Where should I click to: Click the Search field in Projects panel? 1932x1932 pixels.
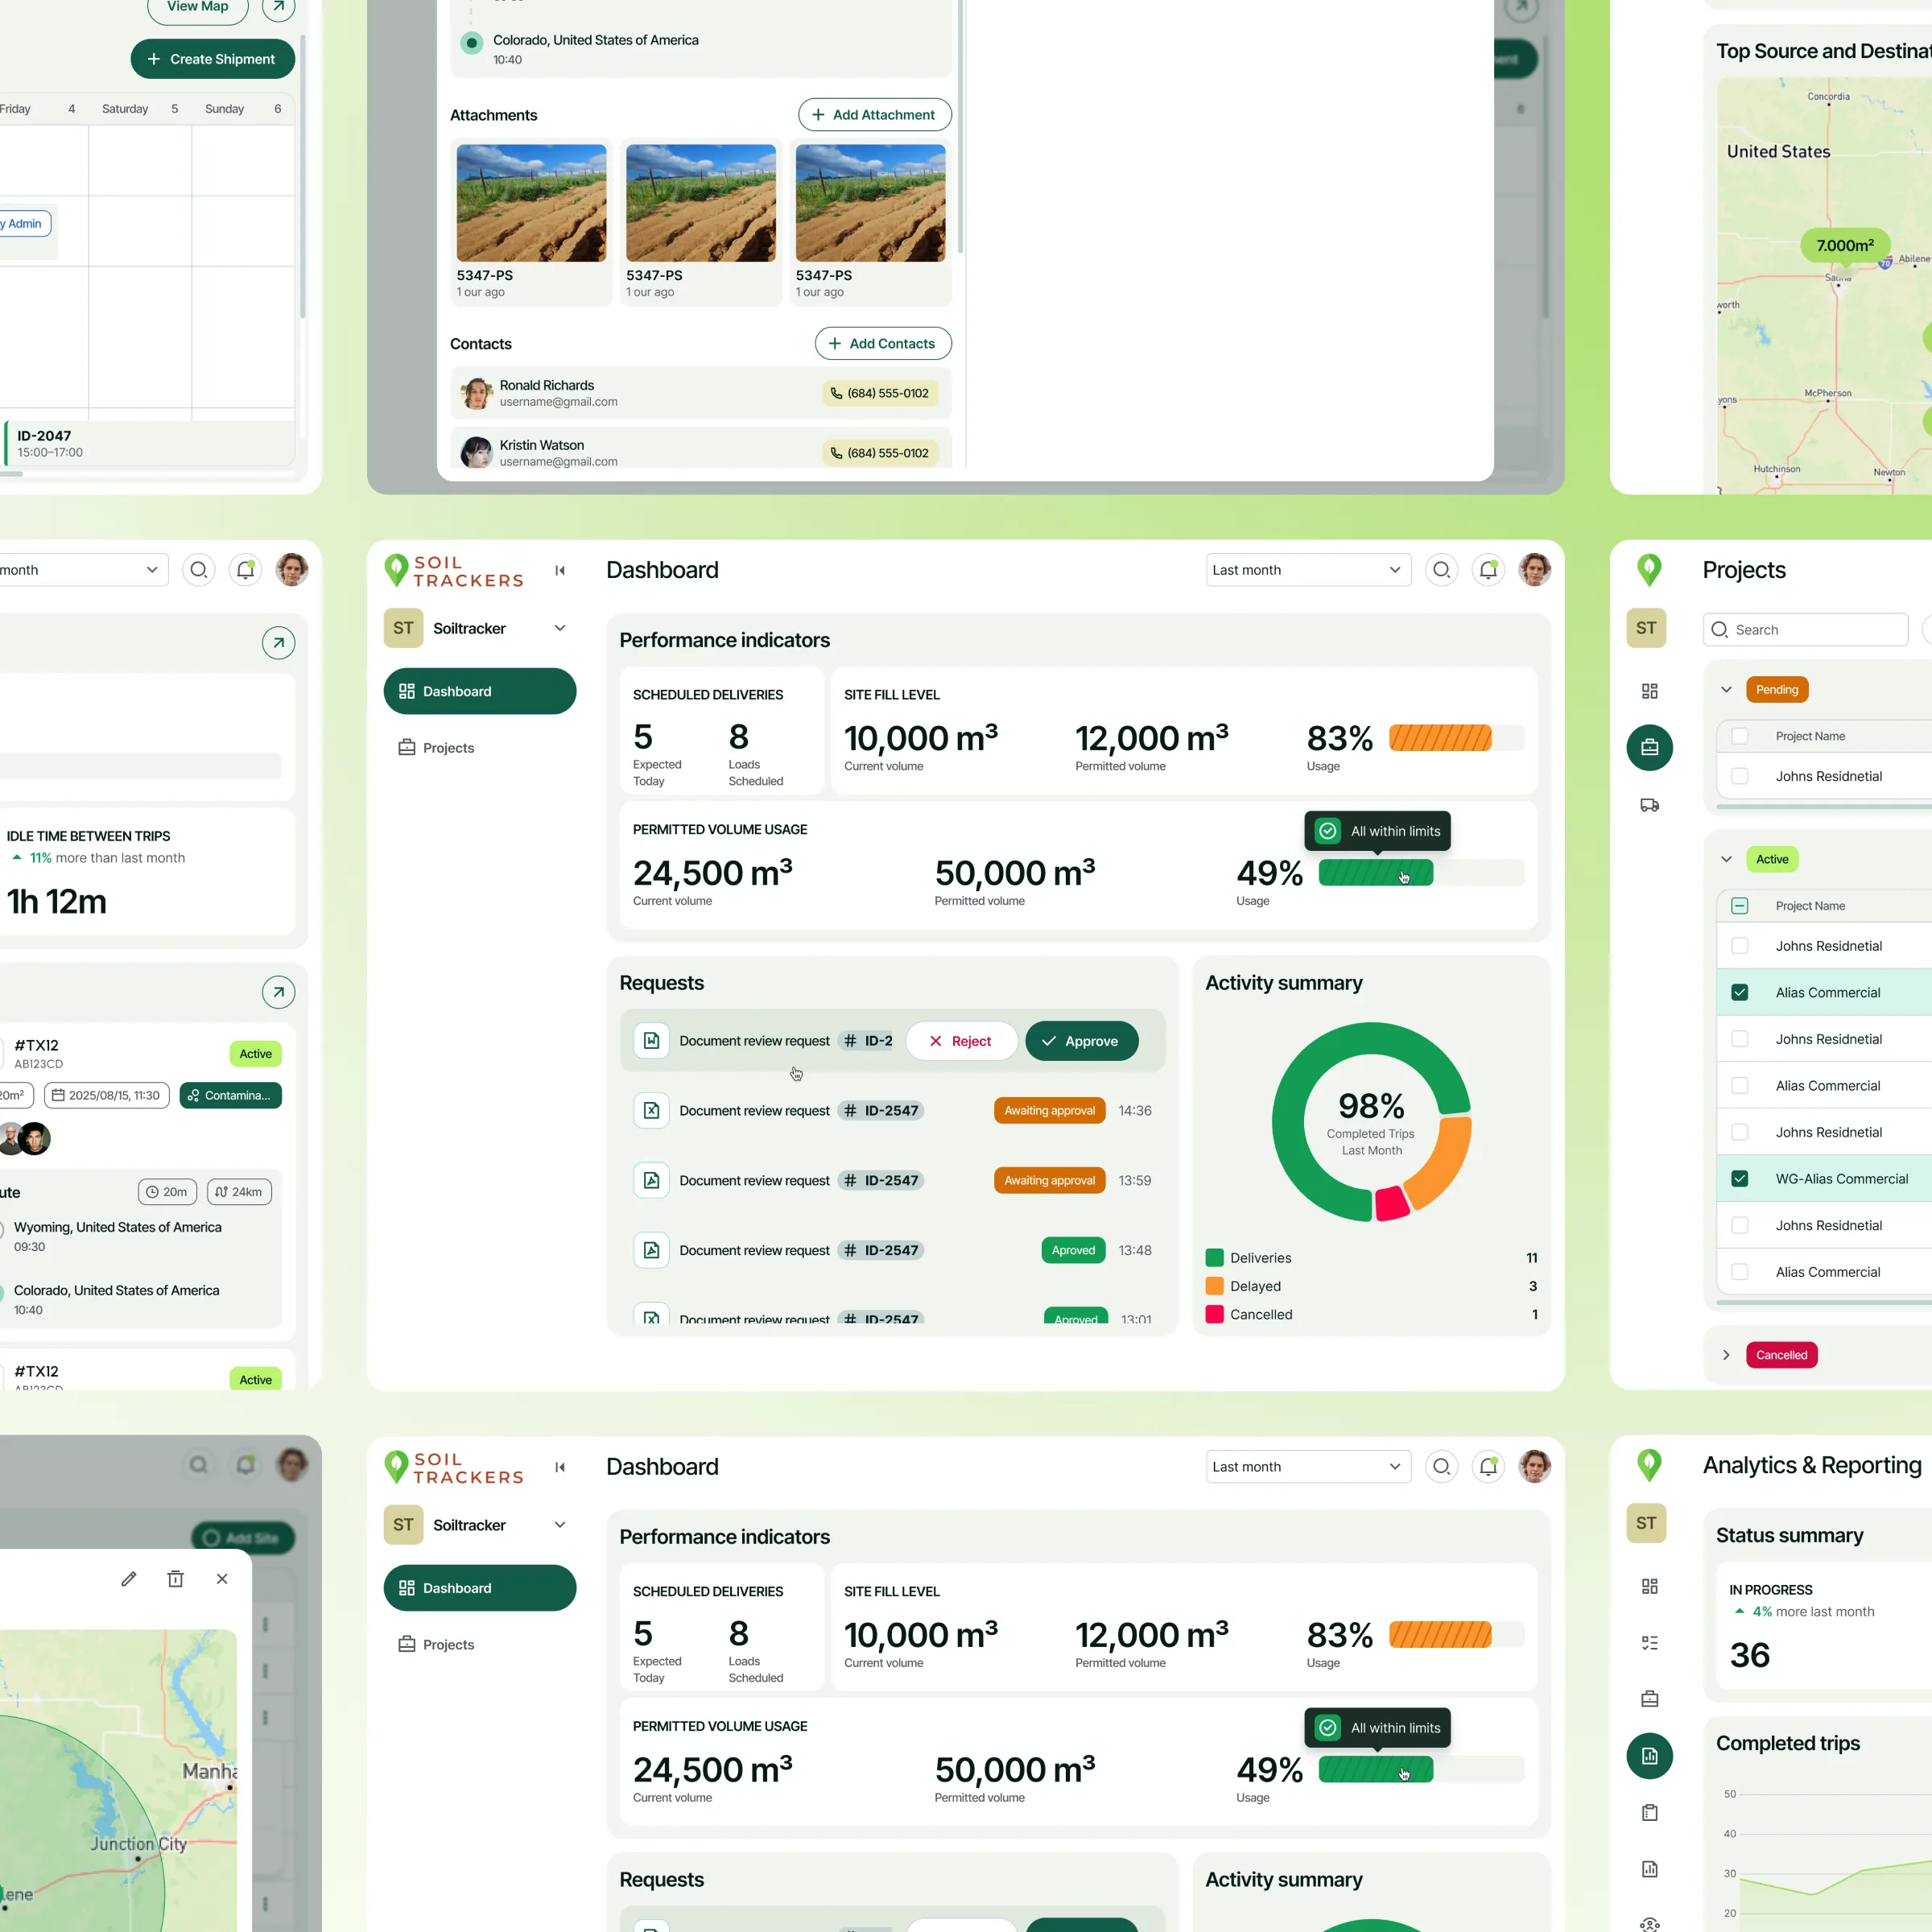[1806, 630]
